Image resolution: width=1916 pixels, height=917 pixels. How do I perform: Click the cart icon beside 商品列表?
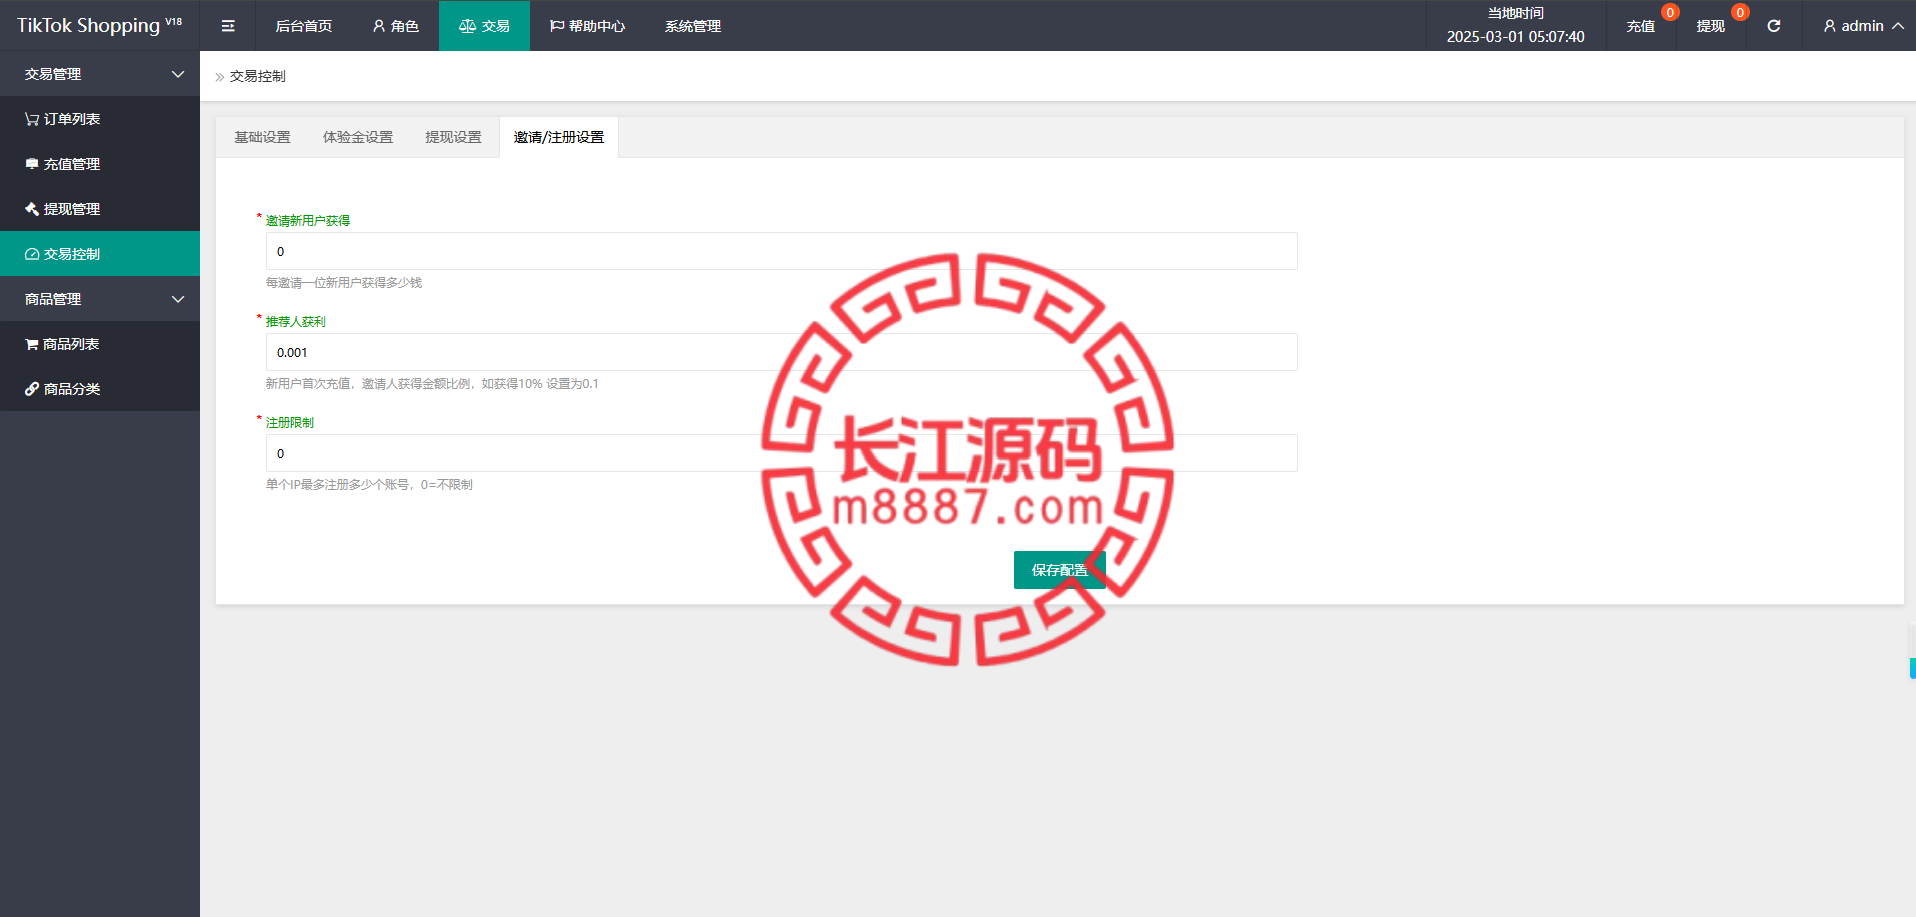32,344
